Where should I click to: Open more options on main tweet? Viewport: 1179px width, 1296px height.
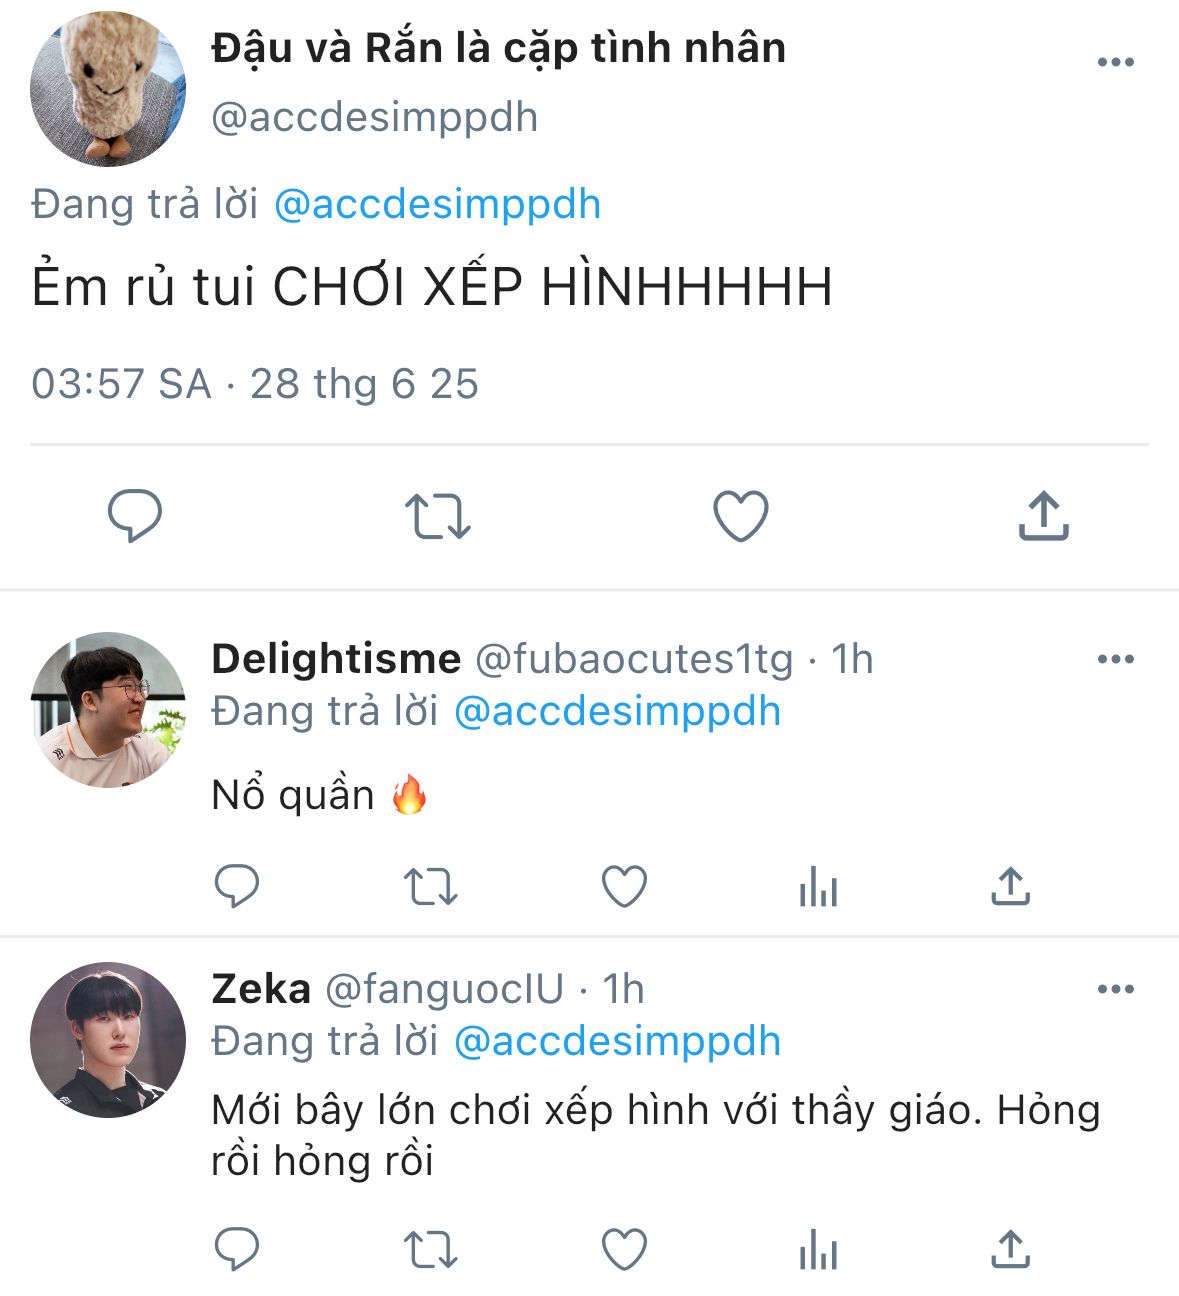(1115, 62)
